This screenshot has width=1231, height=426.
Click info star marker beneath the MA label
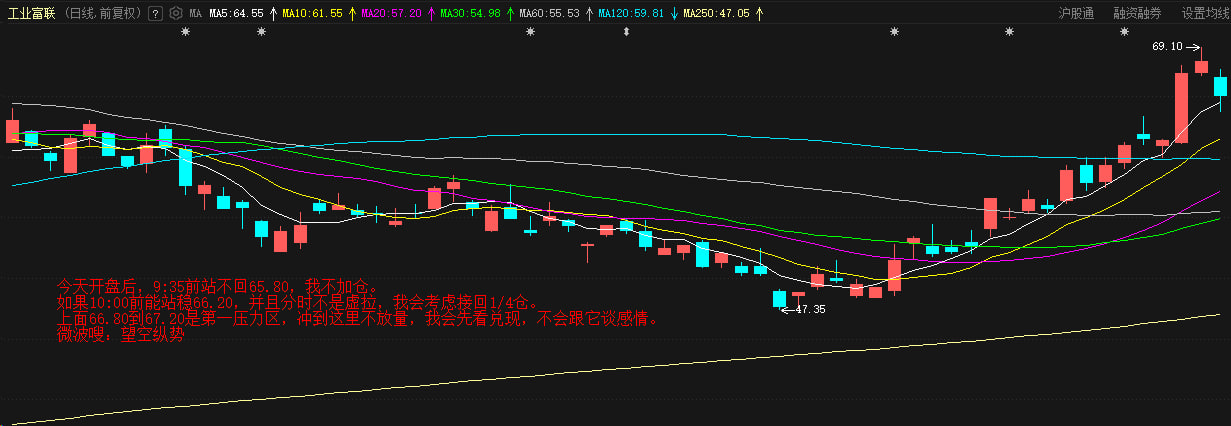(184, 32)
